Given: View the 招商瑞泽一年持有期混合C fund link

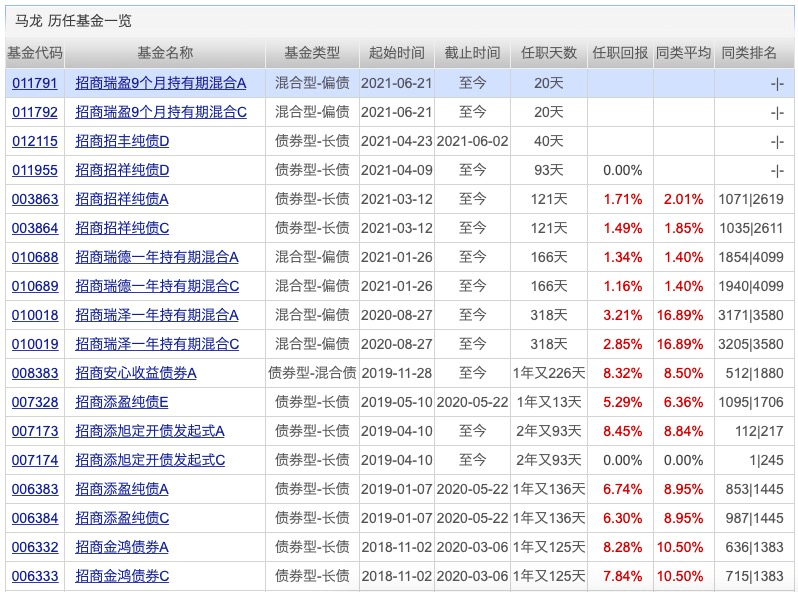Looking at the screenshot, I should 157,344.
